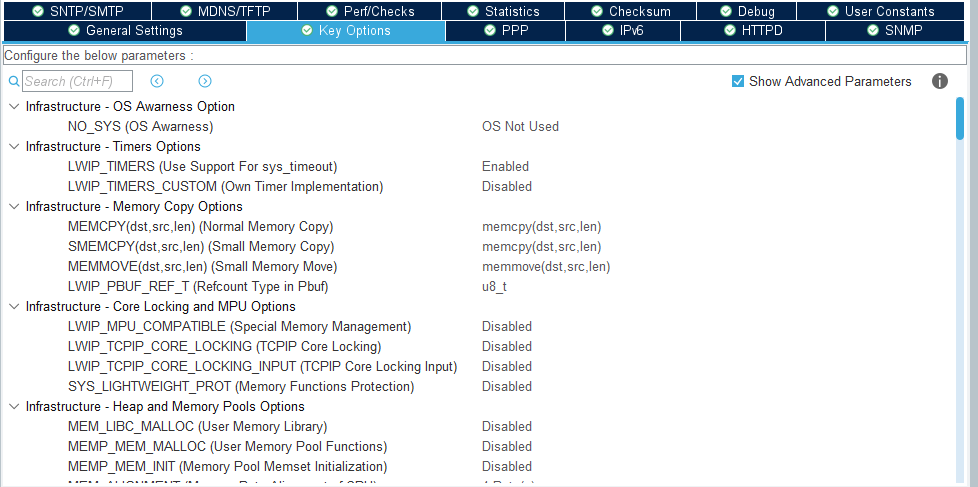Change LWIP_TIMERS Enabled value
978x487 pixels.
click(x=505, y=166)
